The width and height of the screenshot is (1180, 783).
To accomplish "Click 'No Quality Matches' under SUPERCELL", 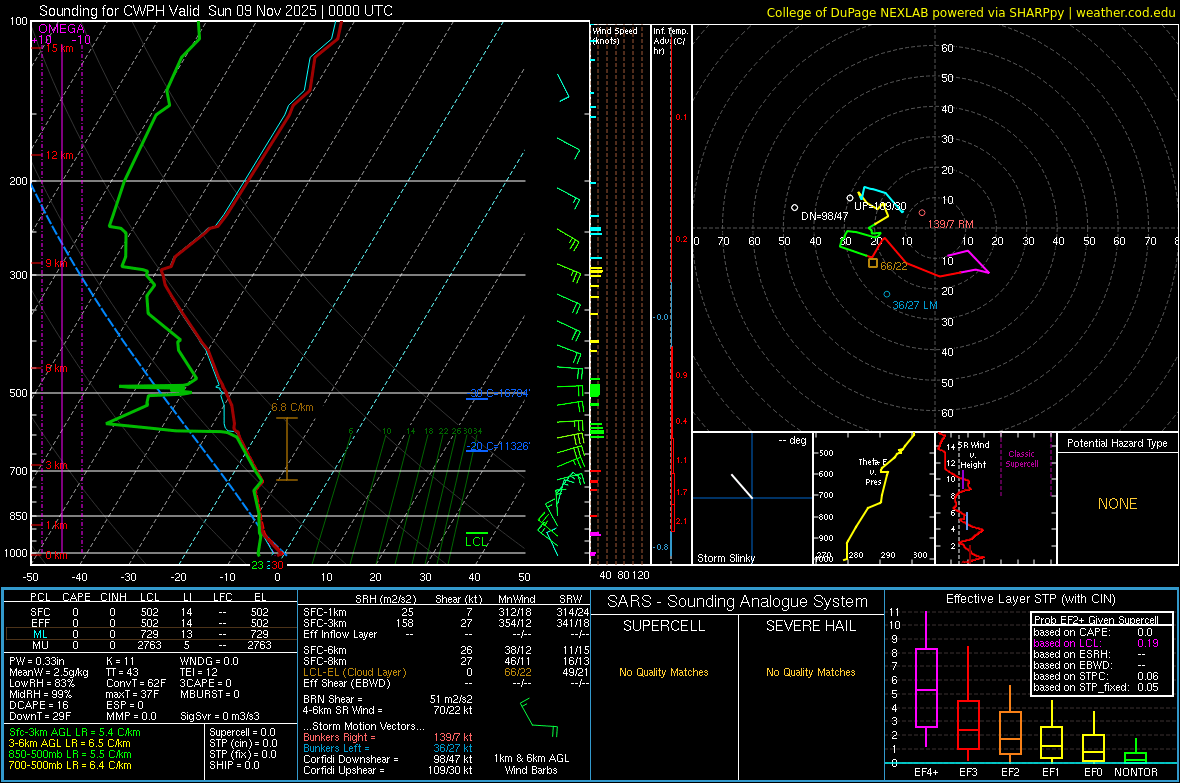I will click(x=664, y=672).
